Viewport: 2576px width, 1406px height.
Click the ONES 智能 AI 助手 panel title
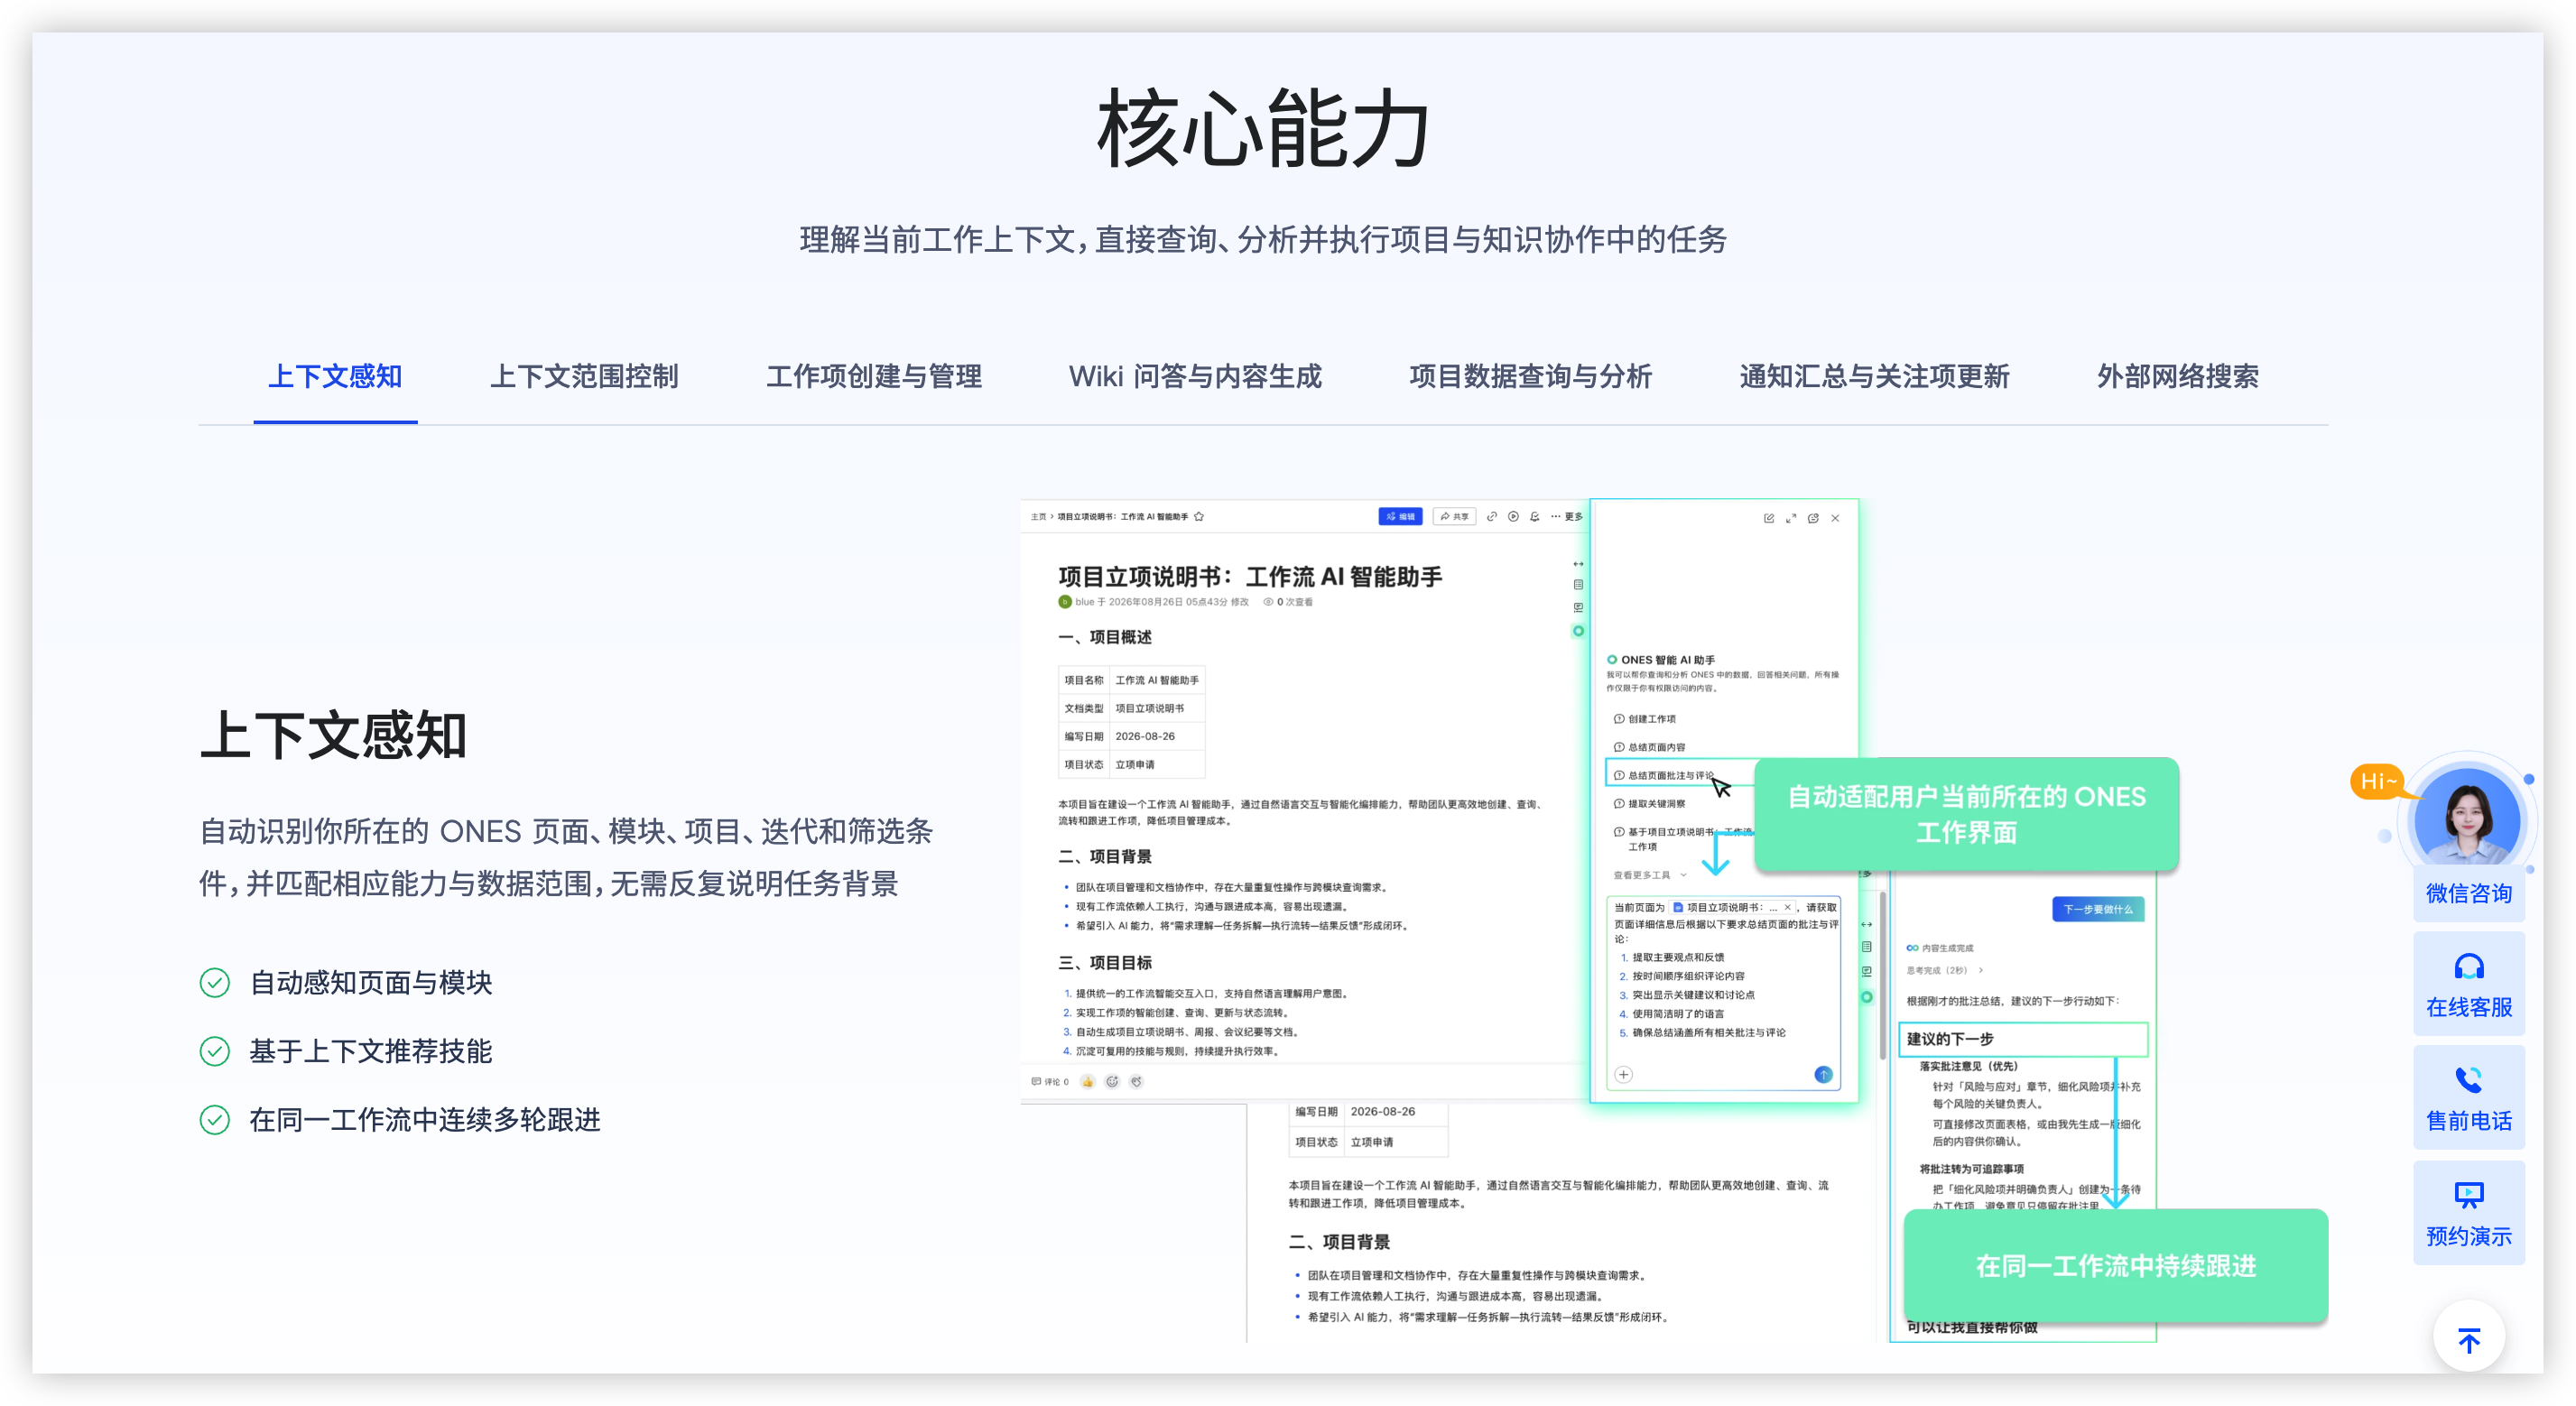coord(1667,660)
